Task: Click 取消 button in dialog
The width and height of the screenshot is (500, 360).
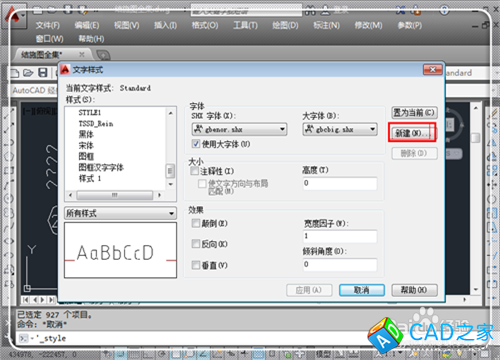Action: coord(362,290)
